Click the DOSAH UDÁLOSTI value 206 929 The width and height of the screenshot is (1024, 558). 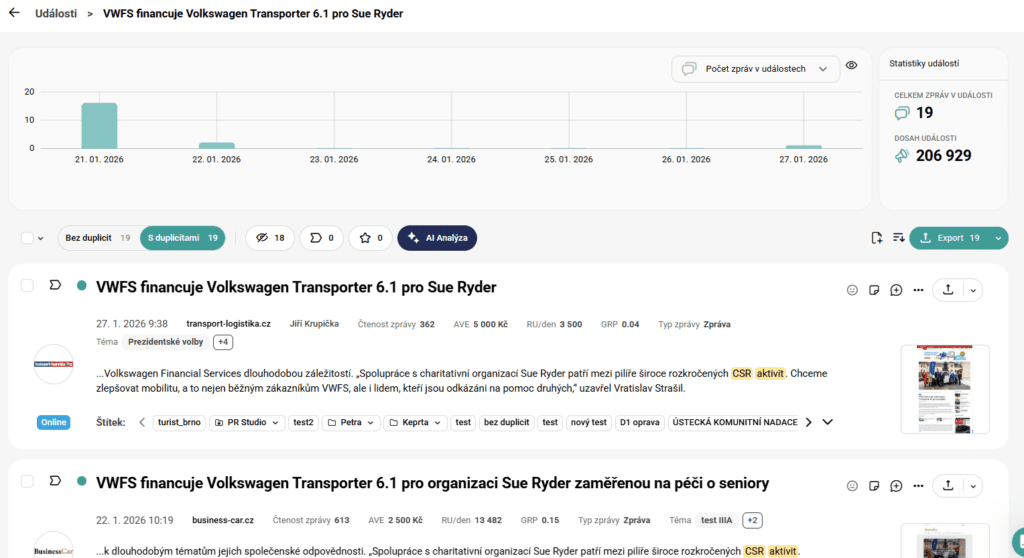(x=943, y=156)
